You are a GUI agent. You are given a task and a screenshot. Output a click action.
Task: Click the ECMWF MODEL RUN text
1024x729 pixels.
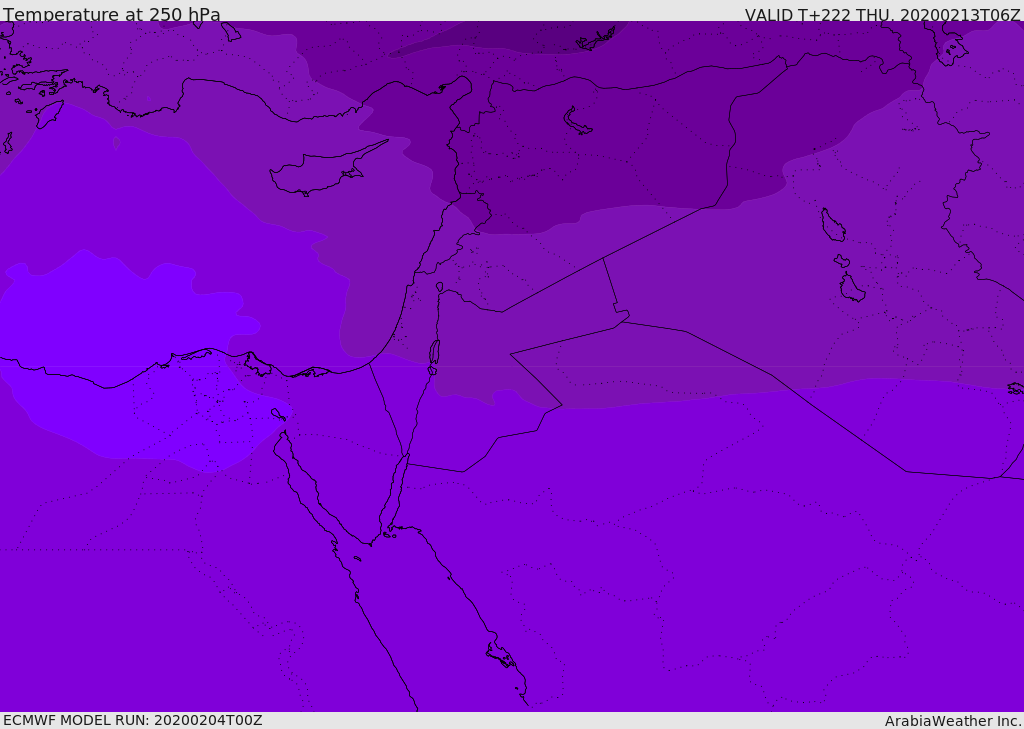click(x=132, y=720)
